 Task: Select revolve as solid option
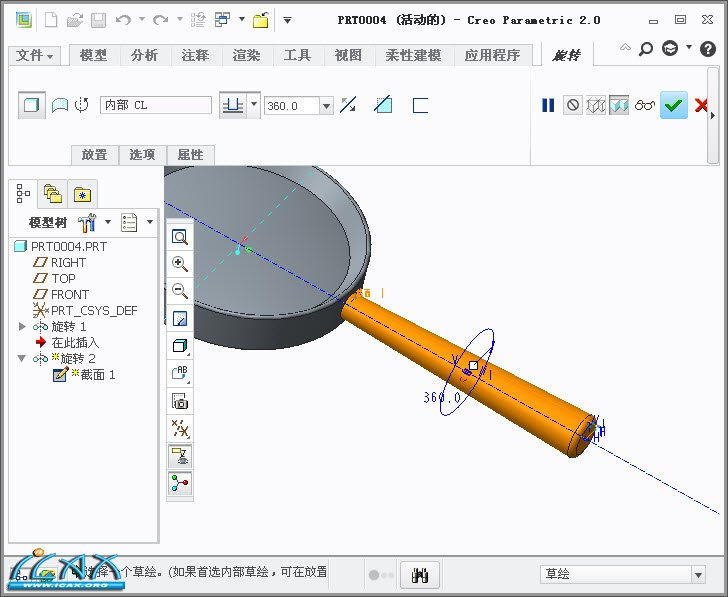pyautogui.click(x=32, y=105)
